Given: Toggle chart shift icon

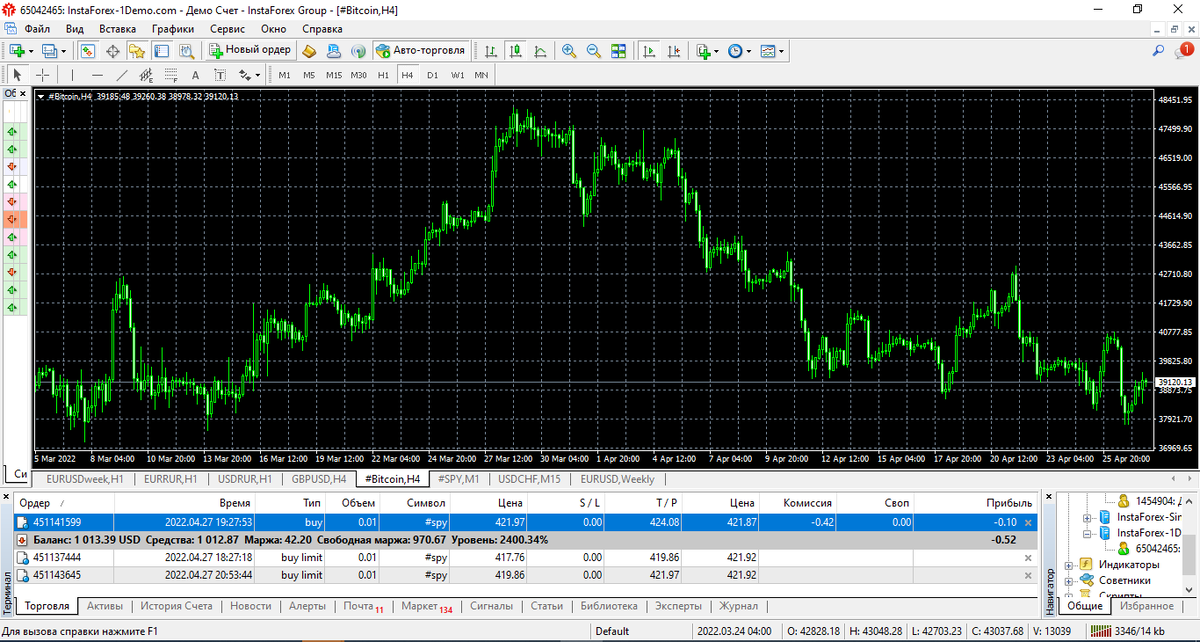Looking at the screenshot, I should pyautogui.click(x=674, y=50).
